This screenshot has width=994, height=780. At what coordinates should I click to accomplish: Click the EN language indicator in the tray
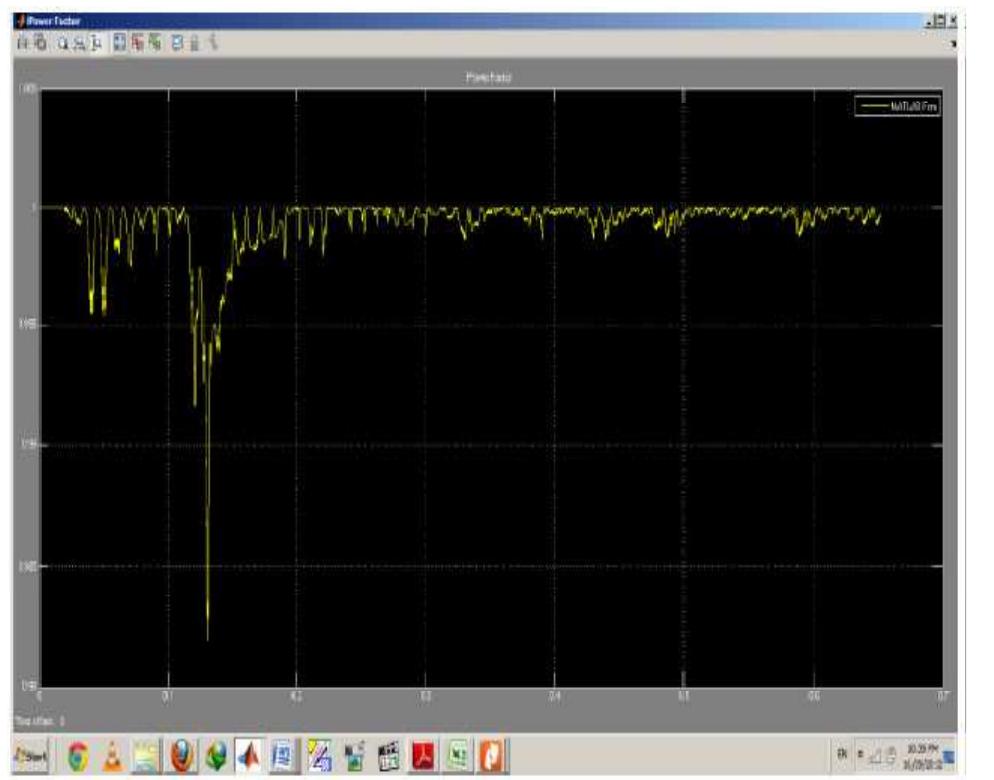[842, 754]
